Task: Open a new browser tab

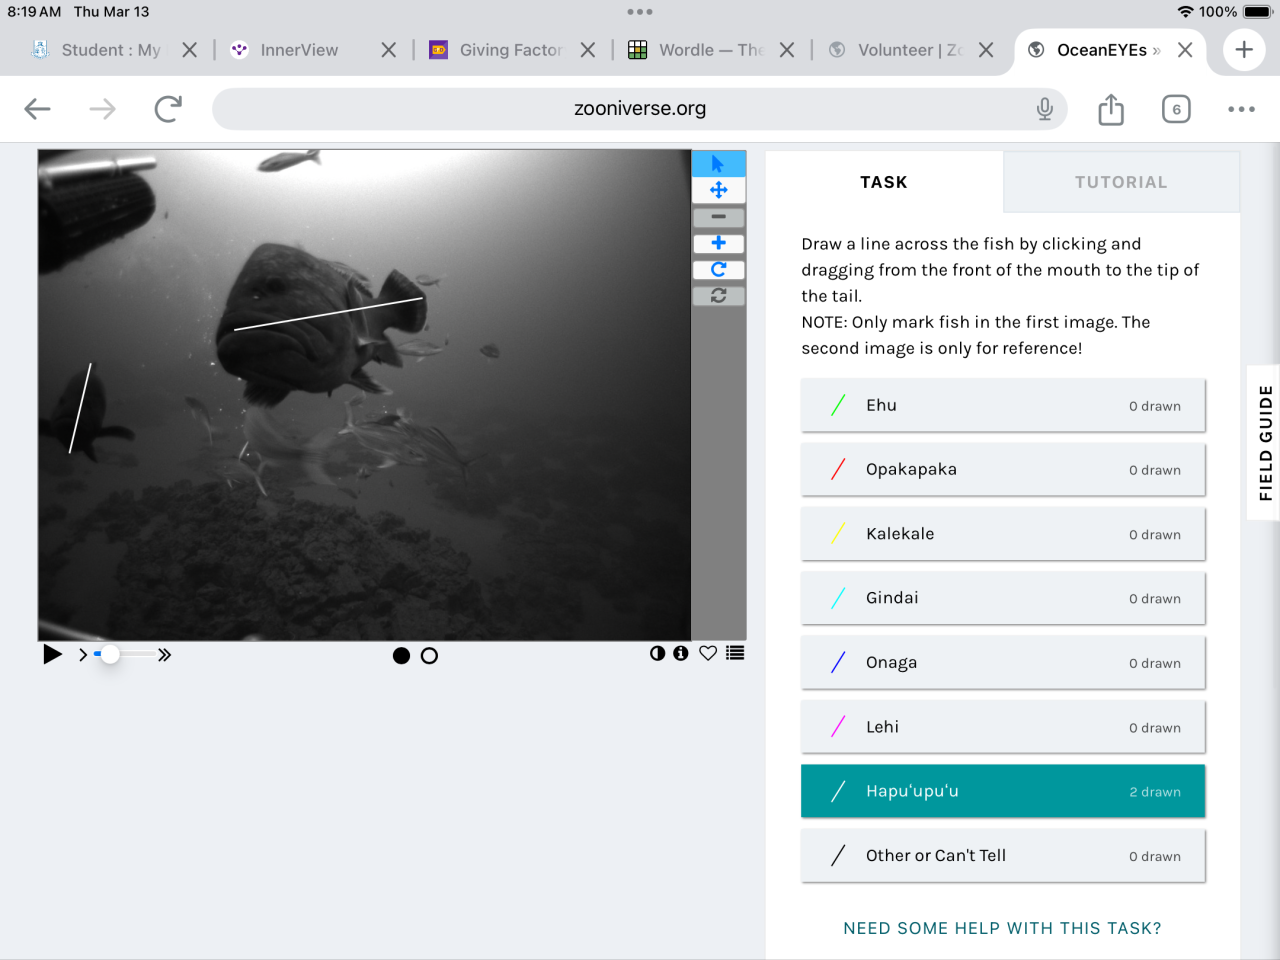Action: pyautogui.click(x=1244, y=50)
